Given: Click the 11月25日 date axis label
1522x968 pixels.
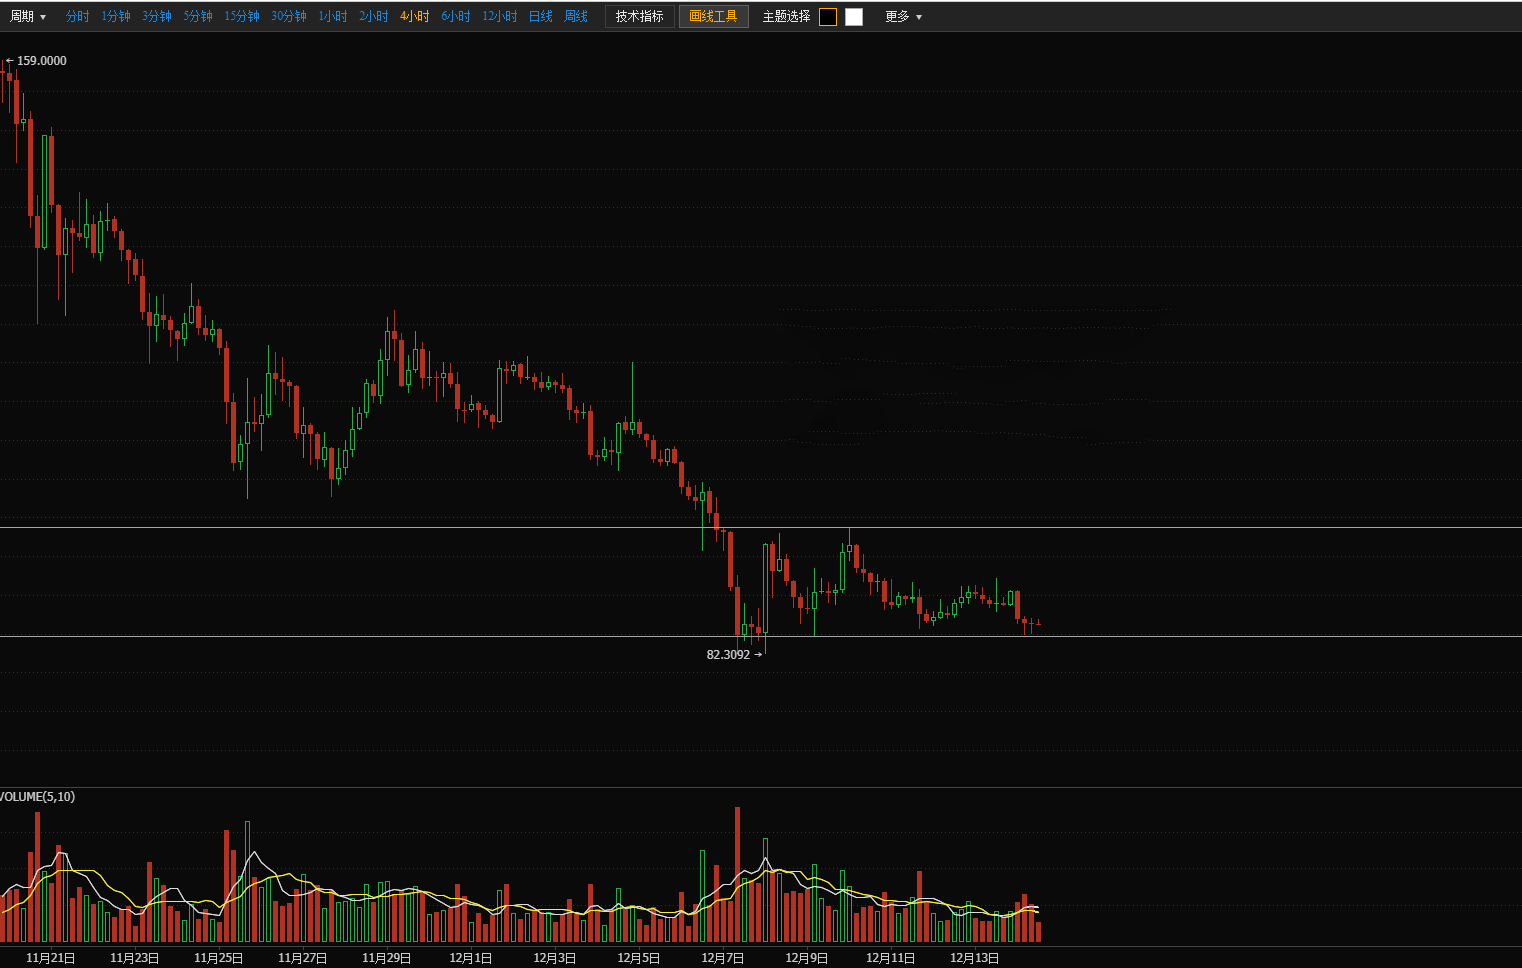Looking at the screenshot, I should pos(219,958).
